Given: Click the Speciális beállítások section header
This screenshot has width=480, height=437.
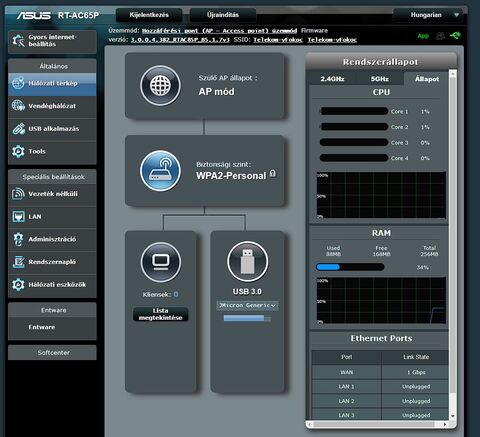Looking at the screenshot, I should [52, 177].
